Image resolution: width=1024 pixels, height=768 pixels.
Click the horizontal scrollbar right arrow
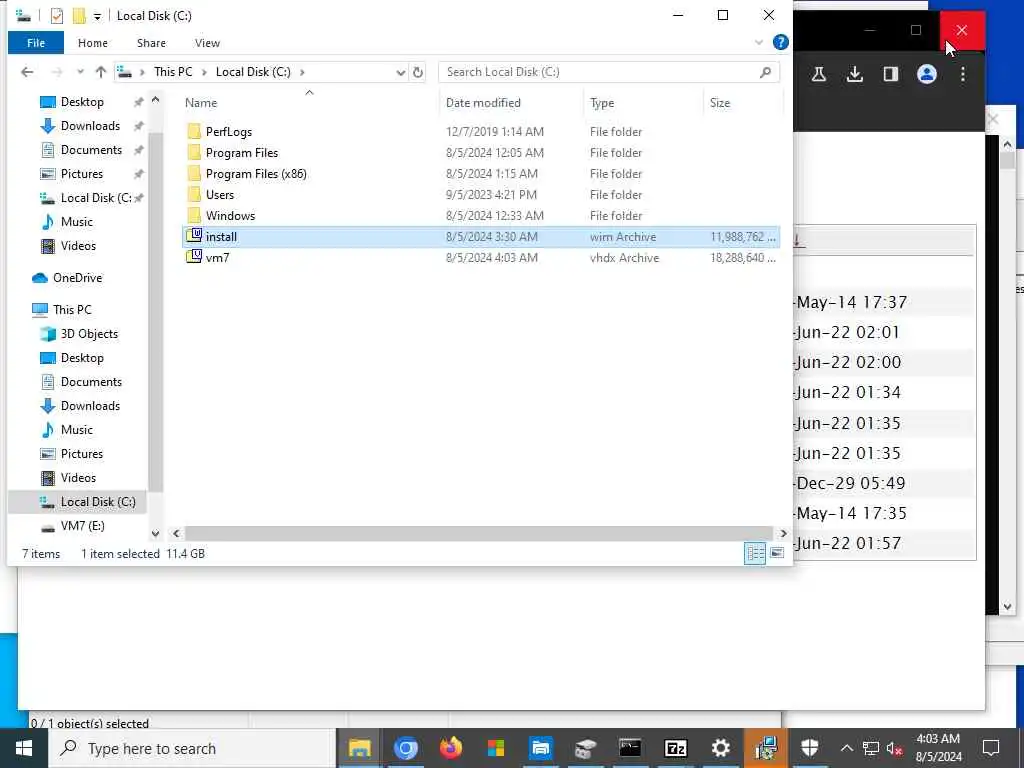[x=783, y=534]
